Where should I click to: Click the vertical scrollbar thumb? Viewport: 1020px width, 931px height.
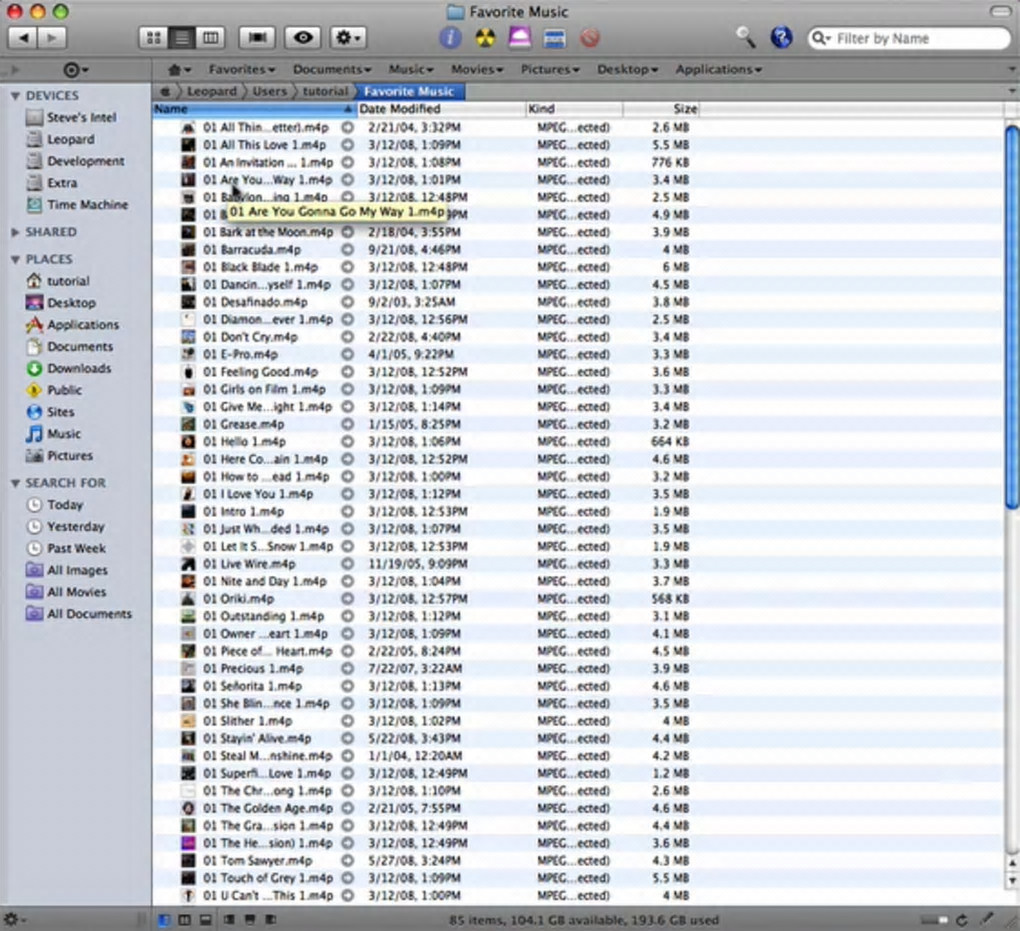(x=1012, y=317)
